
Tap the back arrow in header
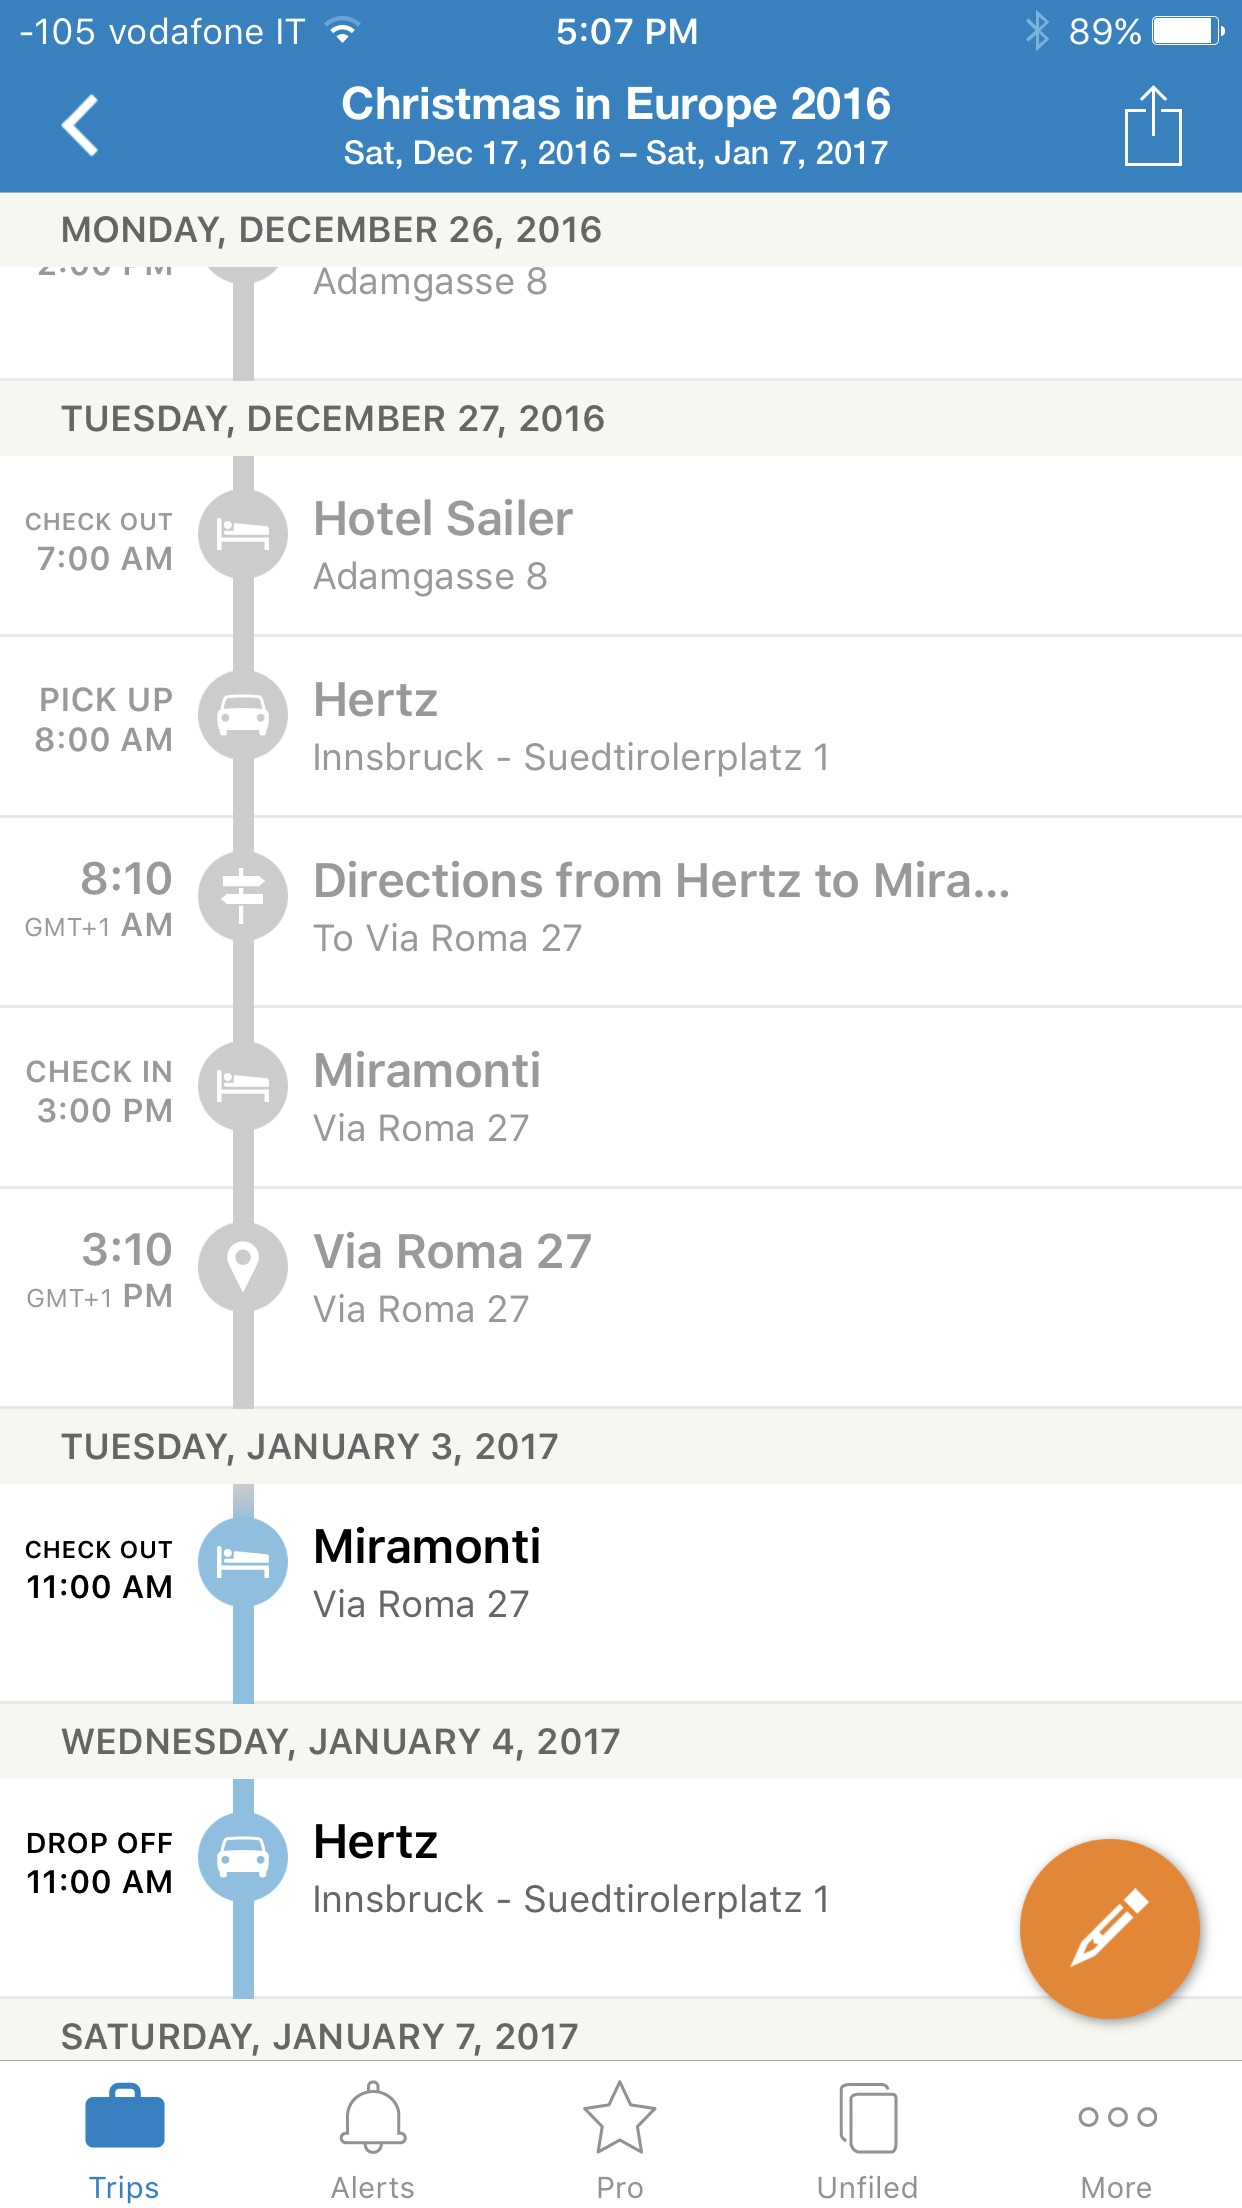coord(80,126)
